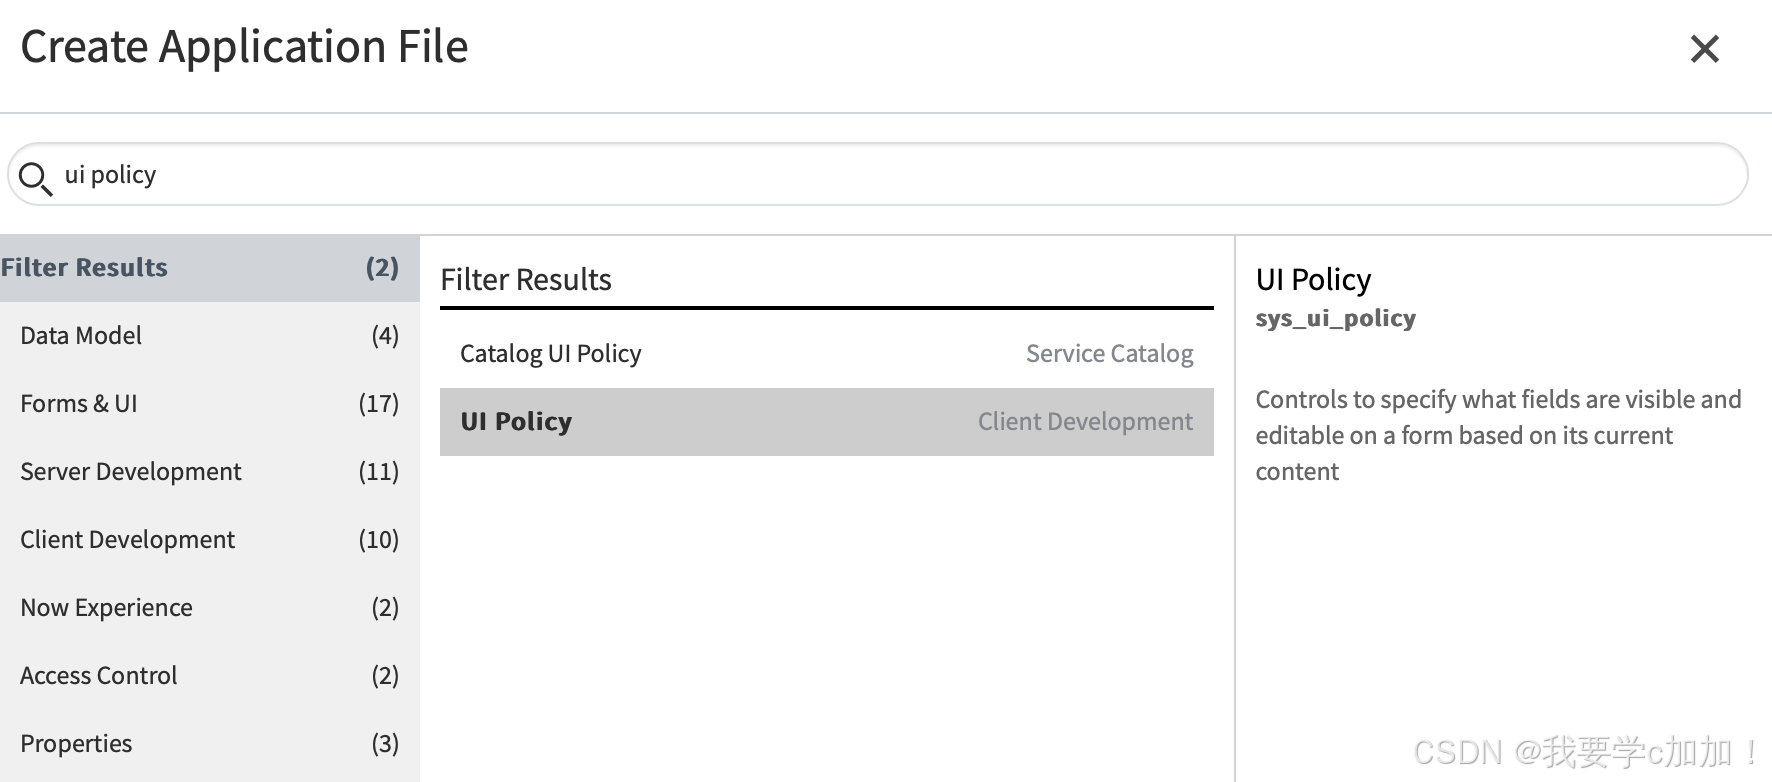
Task: Select the highlighted UI Policy result
Action: [826, 422]
